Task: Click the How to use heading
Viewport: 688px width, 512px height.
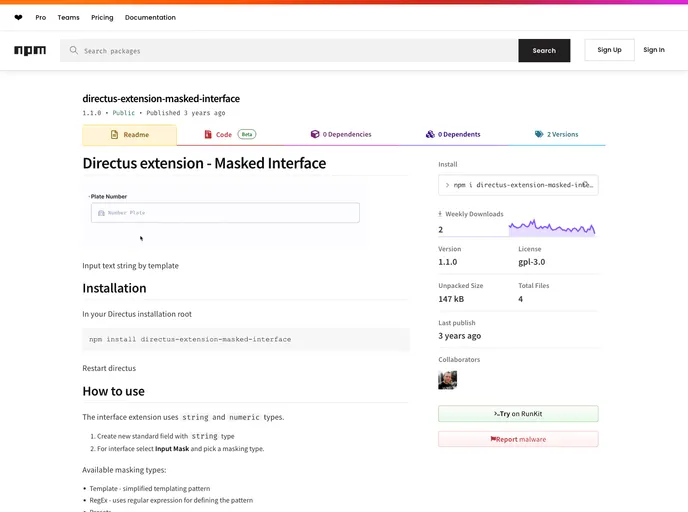Action: point(113,391)
